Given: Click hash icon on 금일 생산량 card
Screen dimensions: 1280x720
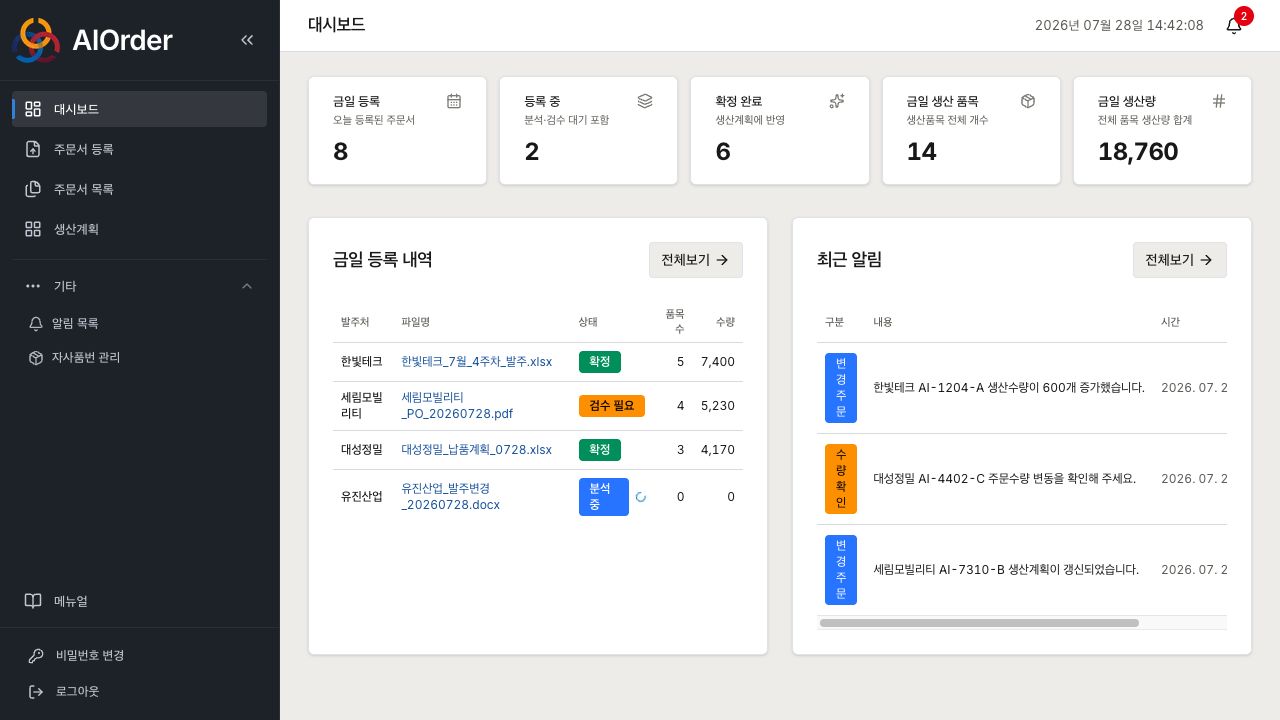Looking at the screenshot, I should (x=1219, y=101).
